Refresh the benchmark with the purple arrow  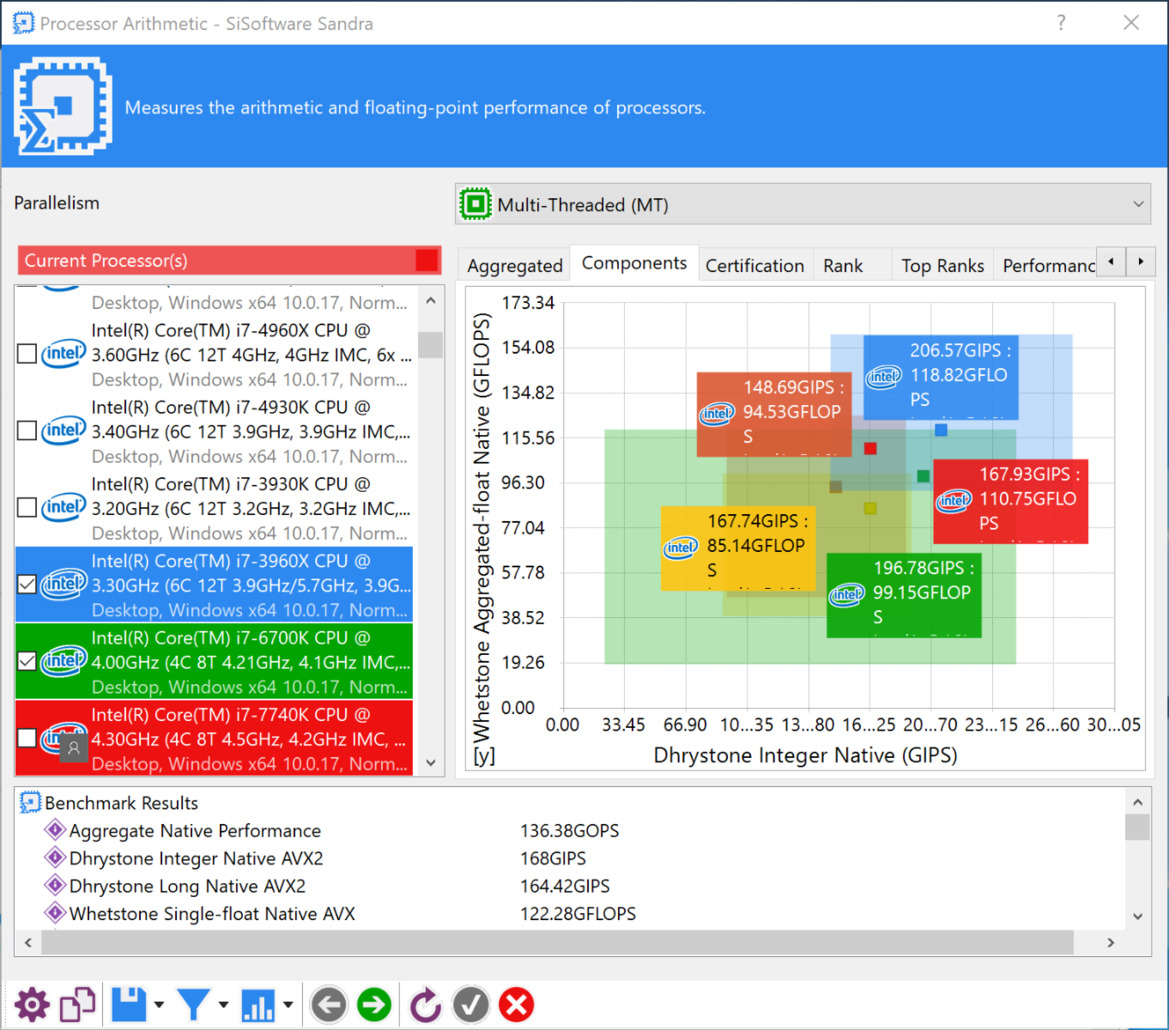coord(426,1005)
